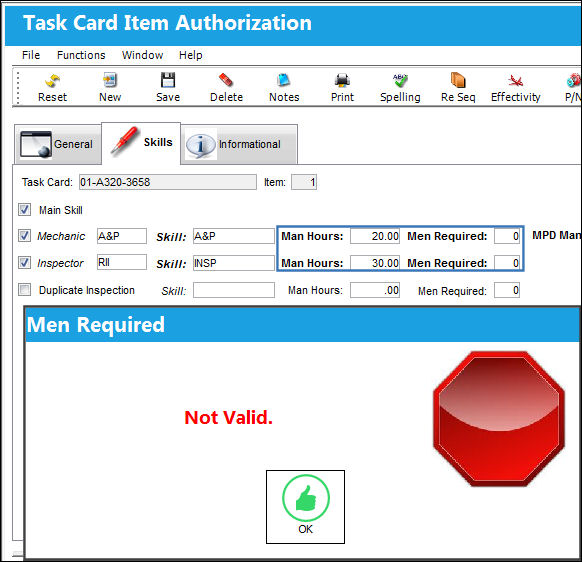Viewport: 582px width, 562px height.
Task: Click the Duplicate Inspection Skill field
Action: (233, 290)
